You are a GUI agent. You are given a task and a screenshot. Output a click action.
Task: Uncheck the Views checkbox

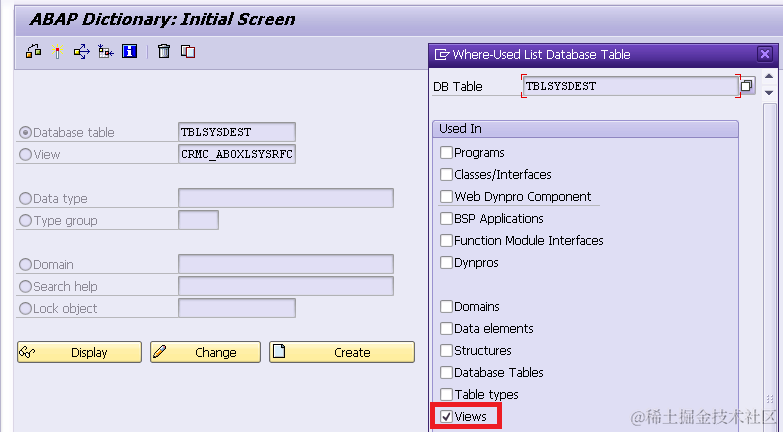click(446, 416)
